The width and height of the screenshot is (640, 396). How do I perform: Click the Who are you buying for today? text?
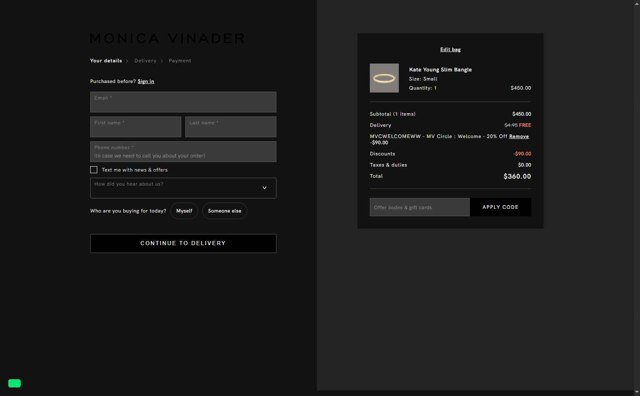(128, 211)
